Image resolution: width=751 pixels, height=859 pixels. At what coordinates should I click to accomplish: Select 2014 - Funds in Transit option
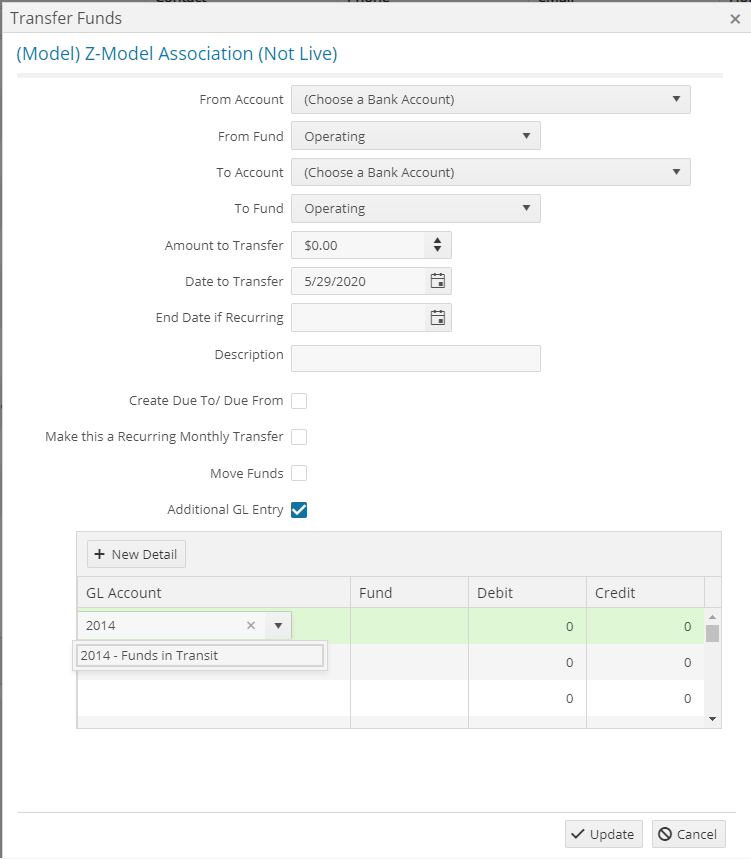[200, 656]
